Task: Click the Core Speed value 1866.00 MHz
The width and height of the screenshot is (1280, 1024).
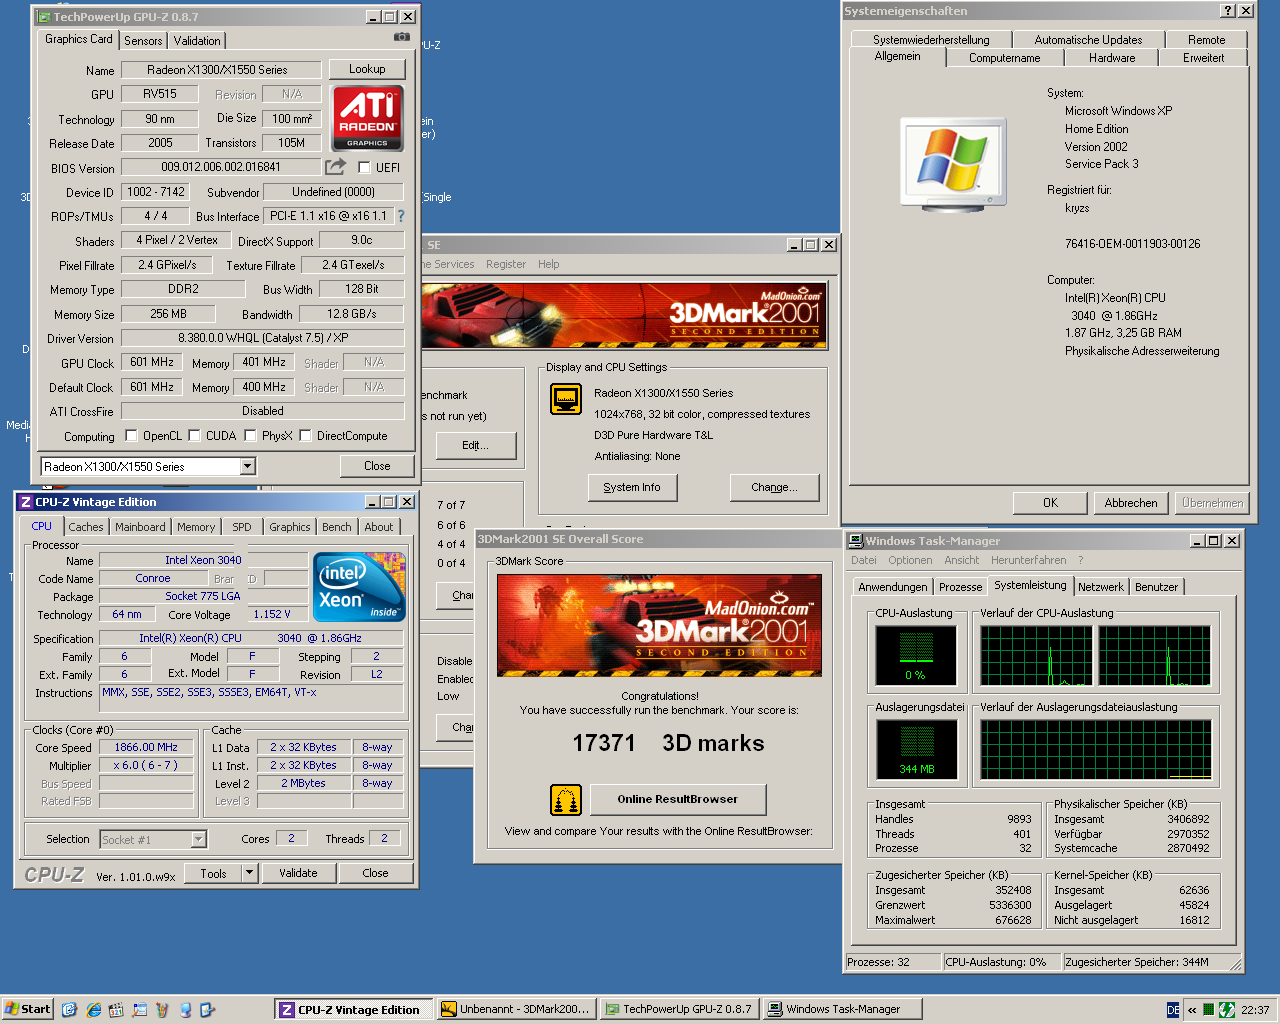Action: (146, 747)
